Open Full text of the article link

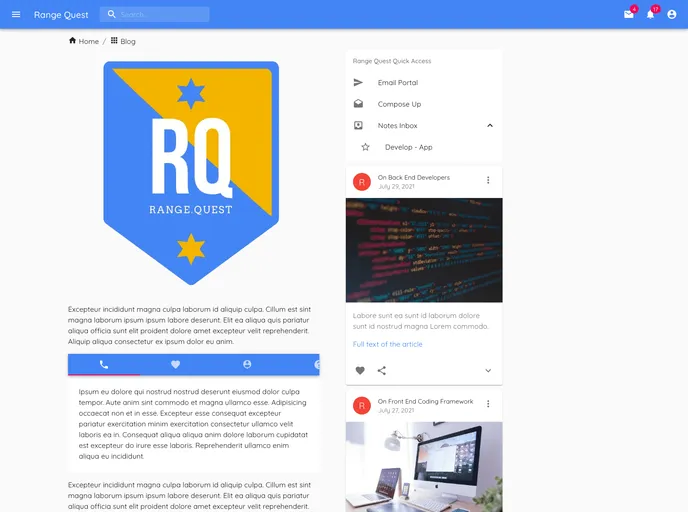click(x=388, y=344)
